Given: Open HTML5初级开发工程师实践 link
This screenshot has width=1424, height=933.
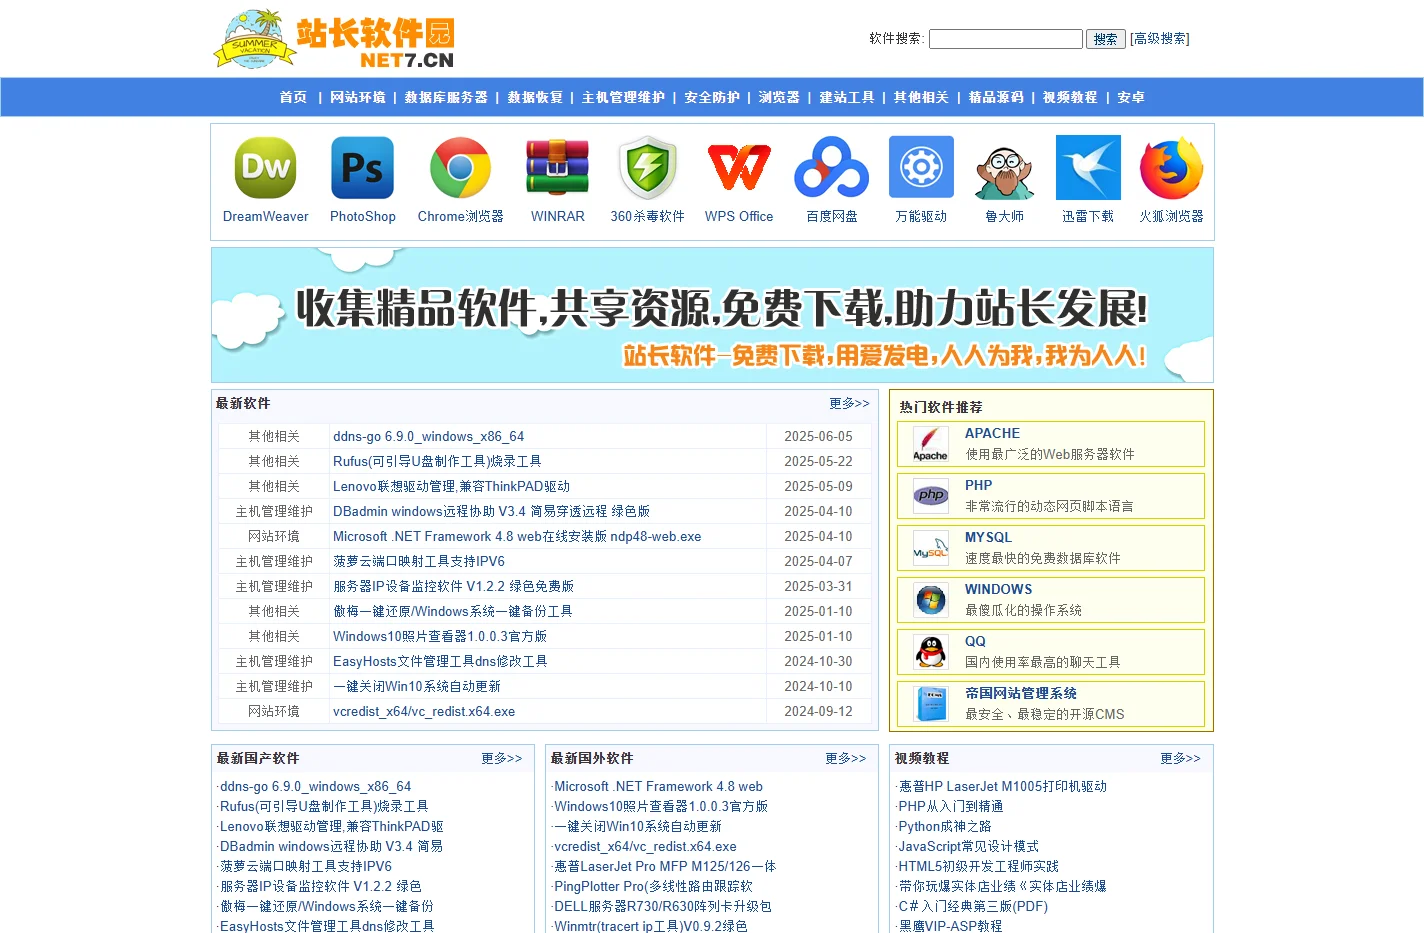Looking at the screenshot, I should pos(979,866).
